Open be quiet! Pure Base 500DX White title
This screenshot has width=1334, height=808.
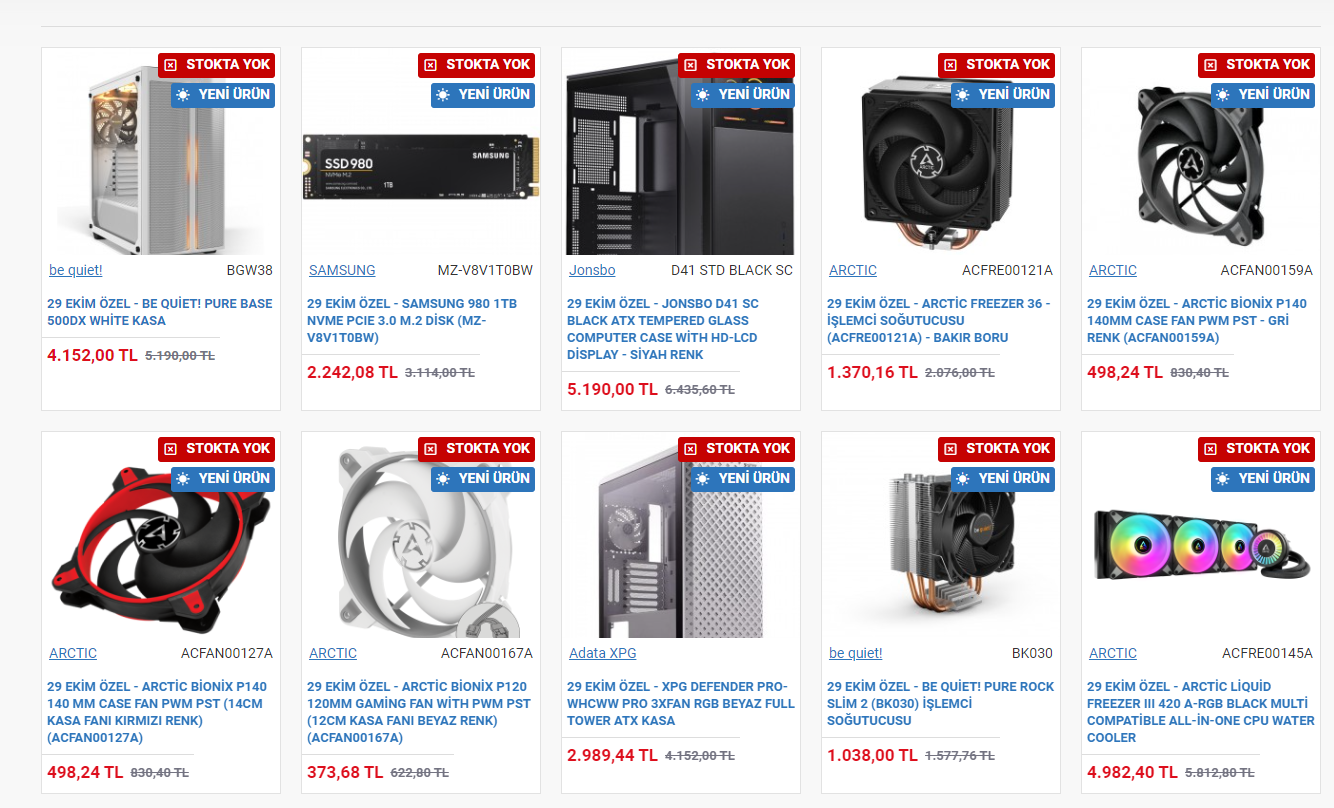(x=160, y=312)
